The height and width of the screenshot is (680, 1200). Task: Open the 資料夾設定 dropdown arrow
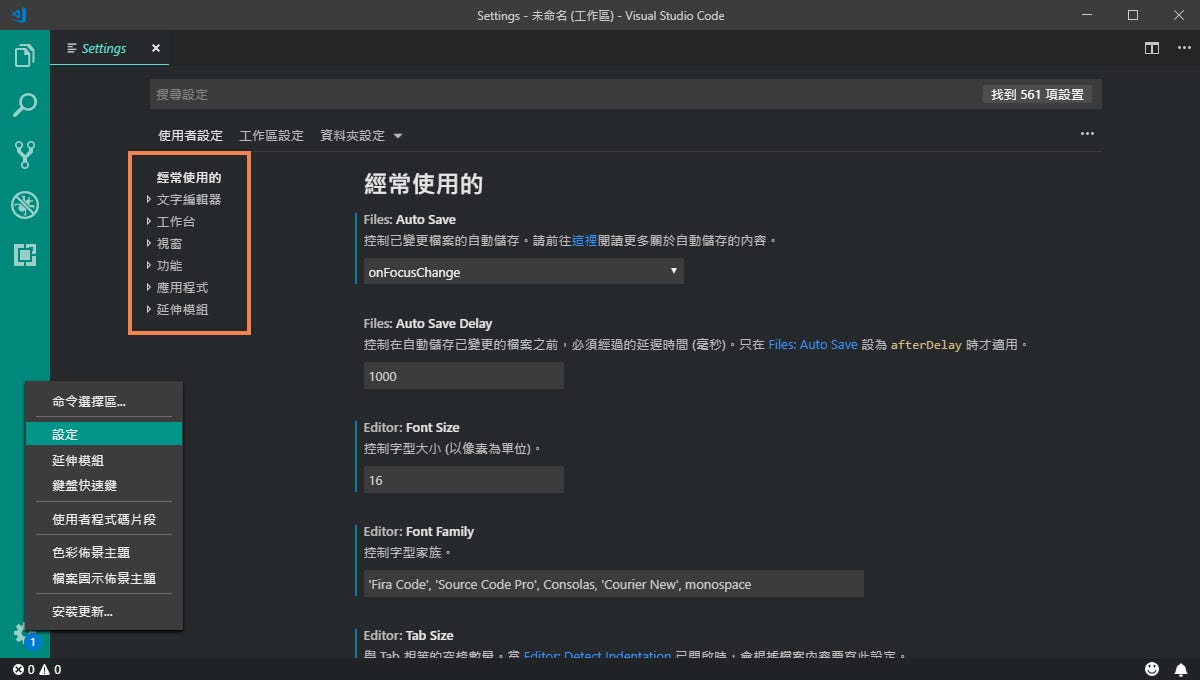pos(398,136)
